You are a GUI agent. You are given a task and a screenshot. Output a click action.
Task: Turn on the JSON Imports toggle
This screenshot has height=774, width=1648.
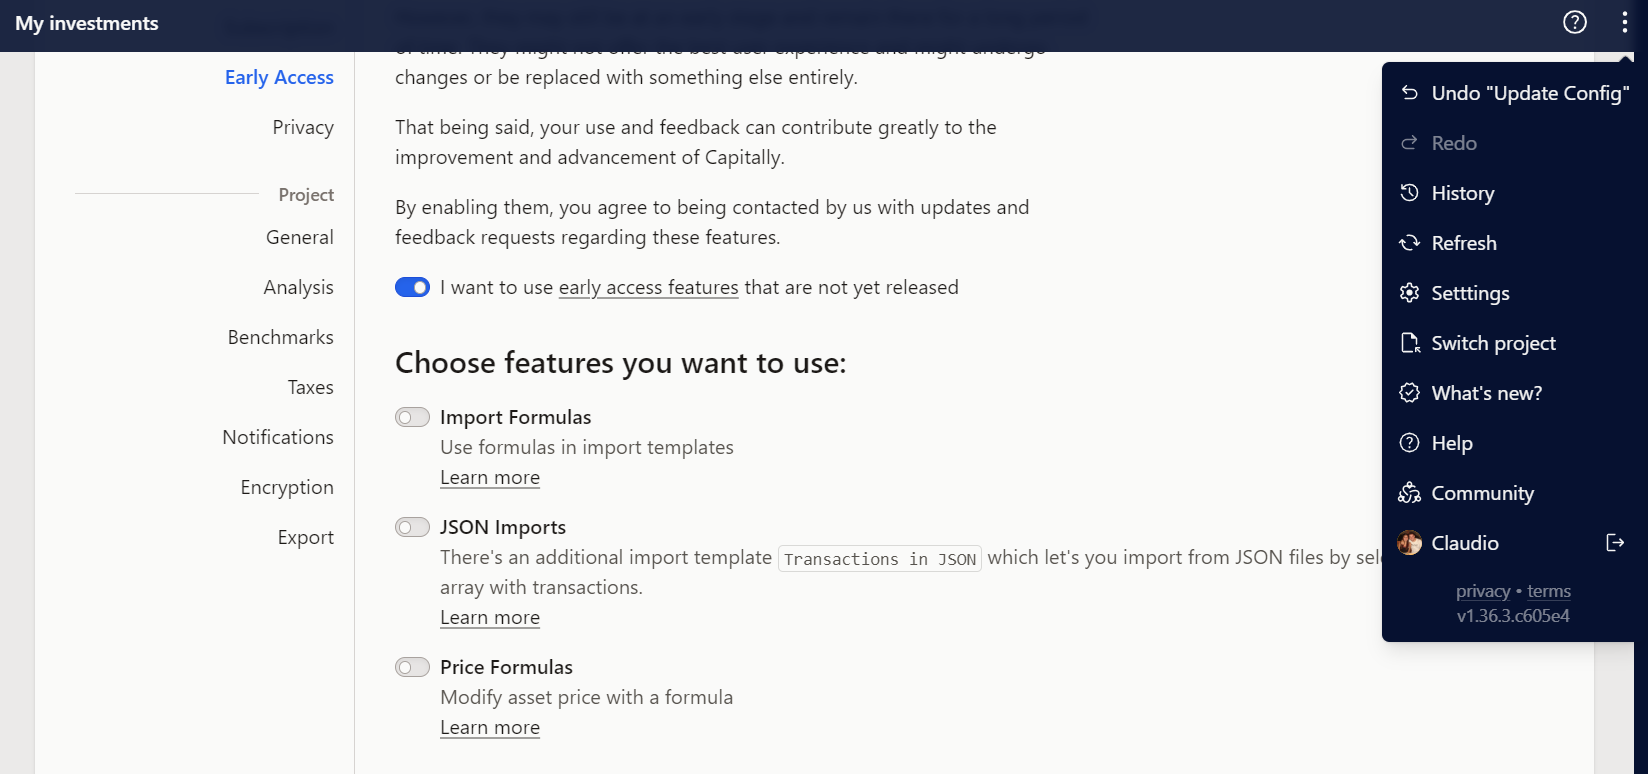[412, 527]
